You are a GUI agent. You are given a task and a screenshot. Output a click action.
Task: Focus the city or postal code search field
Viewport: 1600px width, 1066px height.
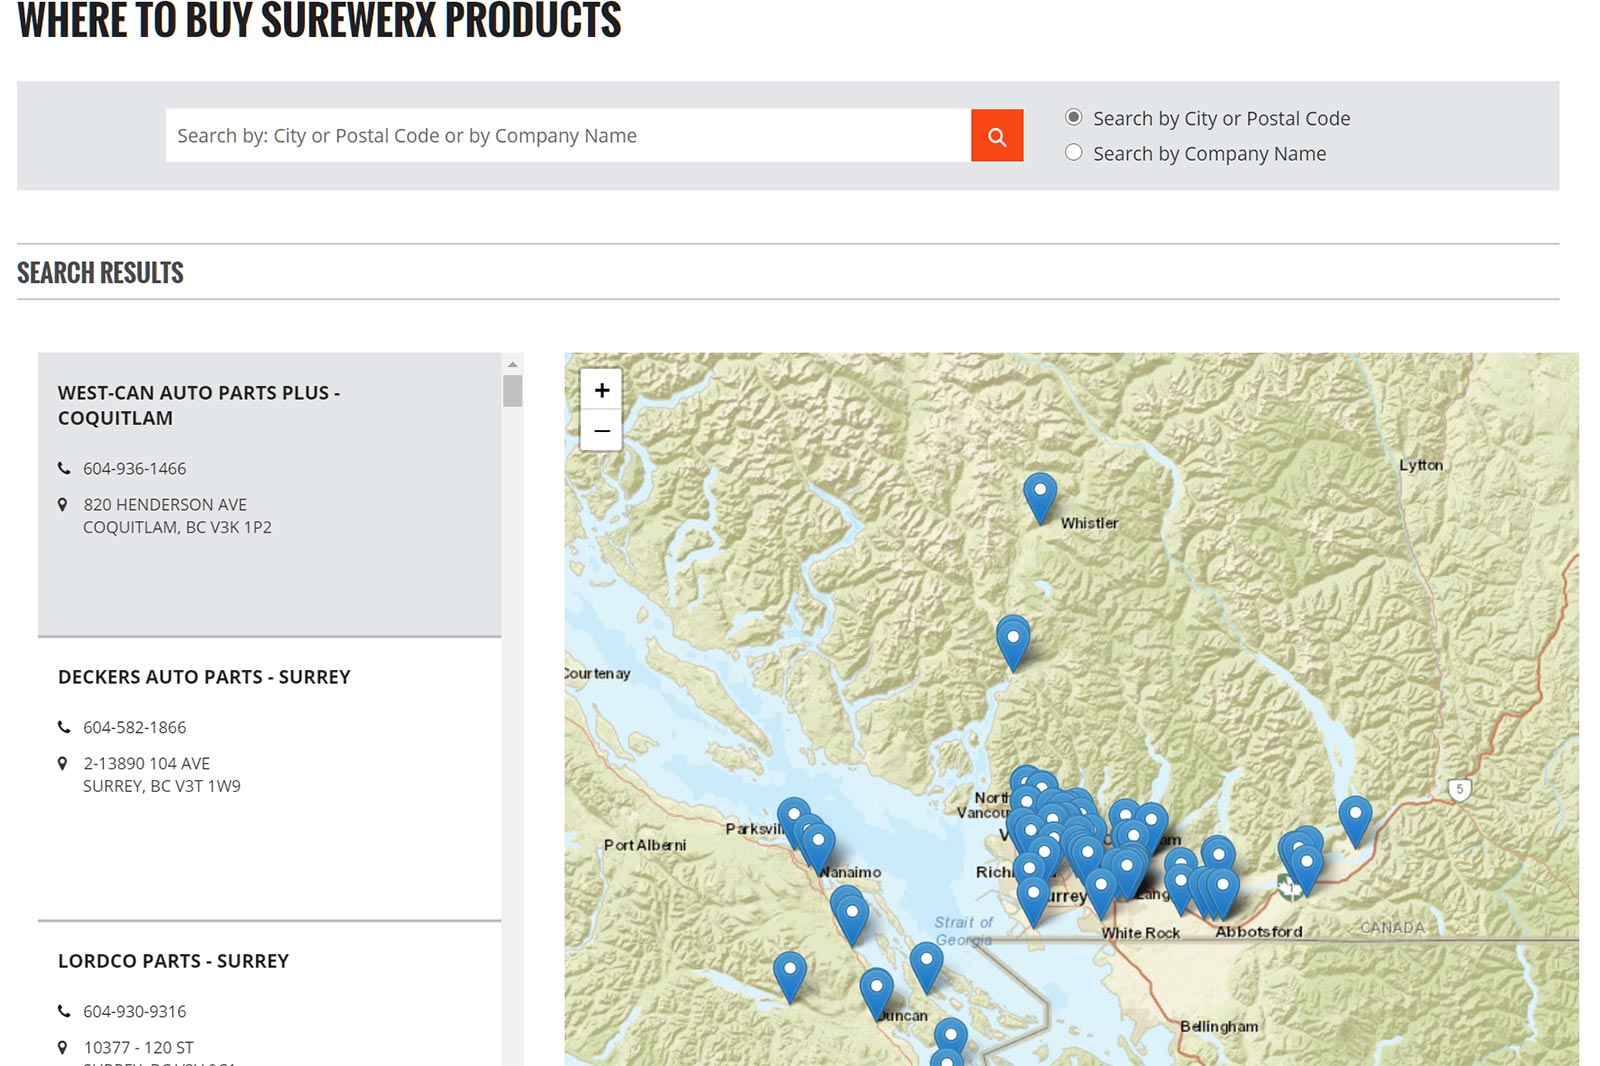tap(567, 136)
